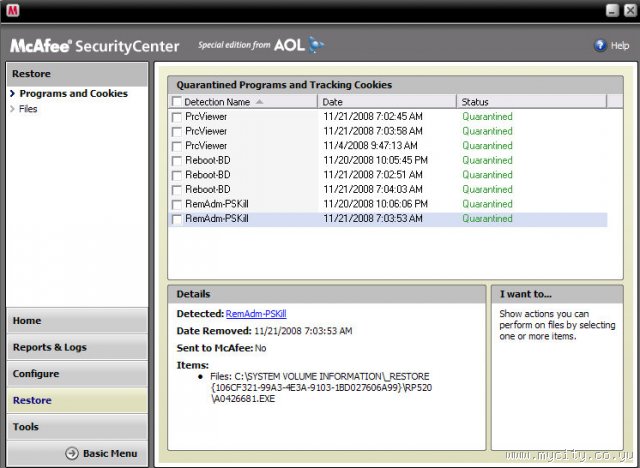This screenshot has width=640, height=468.
Task: Select Programs and Cookies in sidebar
Action: tap(73, 93)
